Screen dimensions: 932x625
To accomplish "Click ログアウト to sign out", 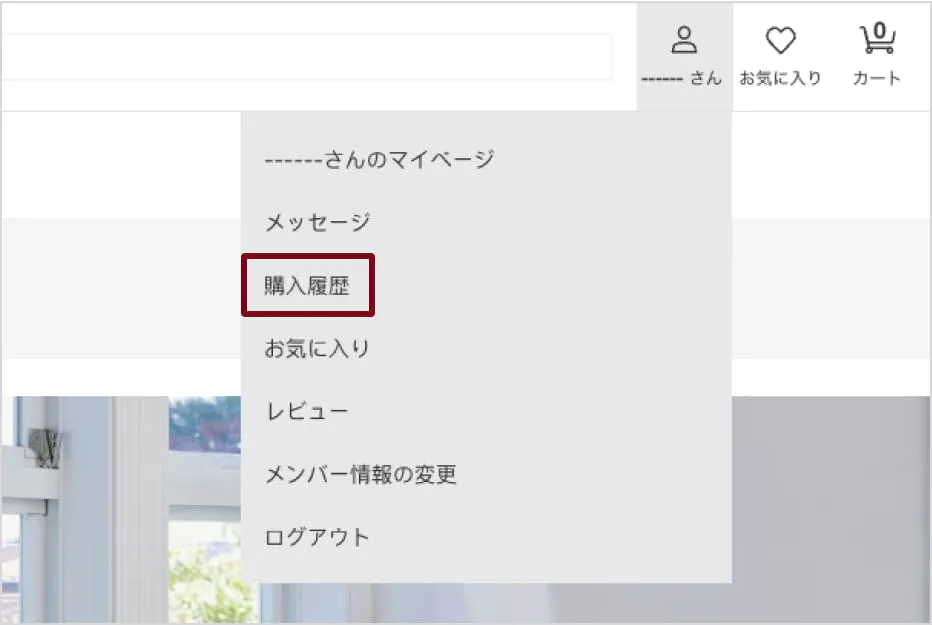I will point(317,538).
